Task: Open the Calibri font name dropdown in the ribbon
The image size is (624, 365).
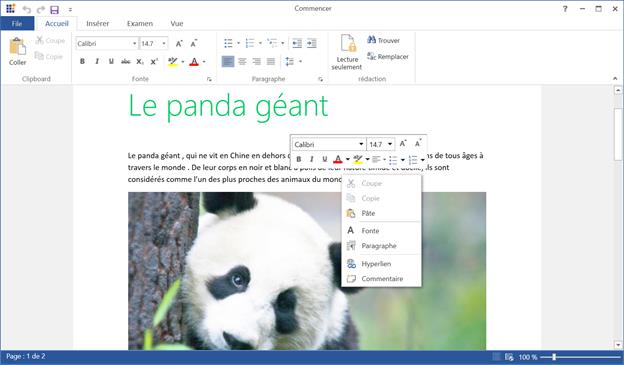Action: 134,43
